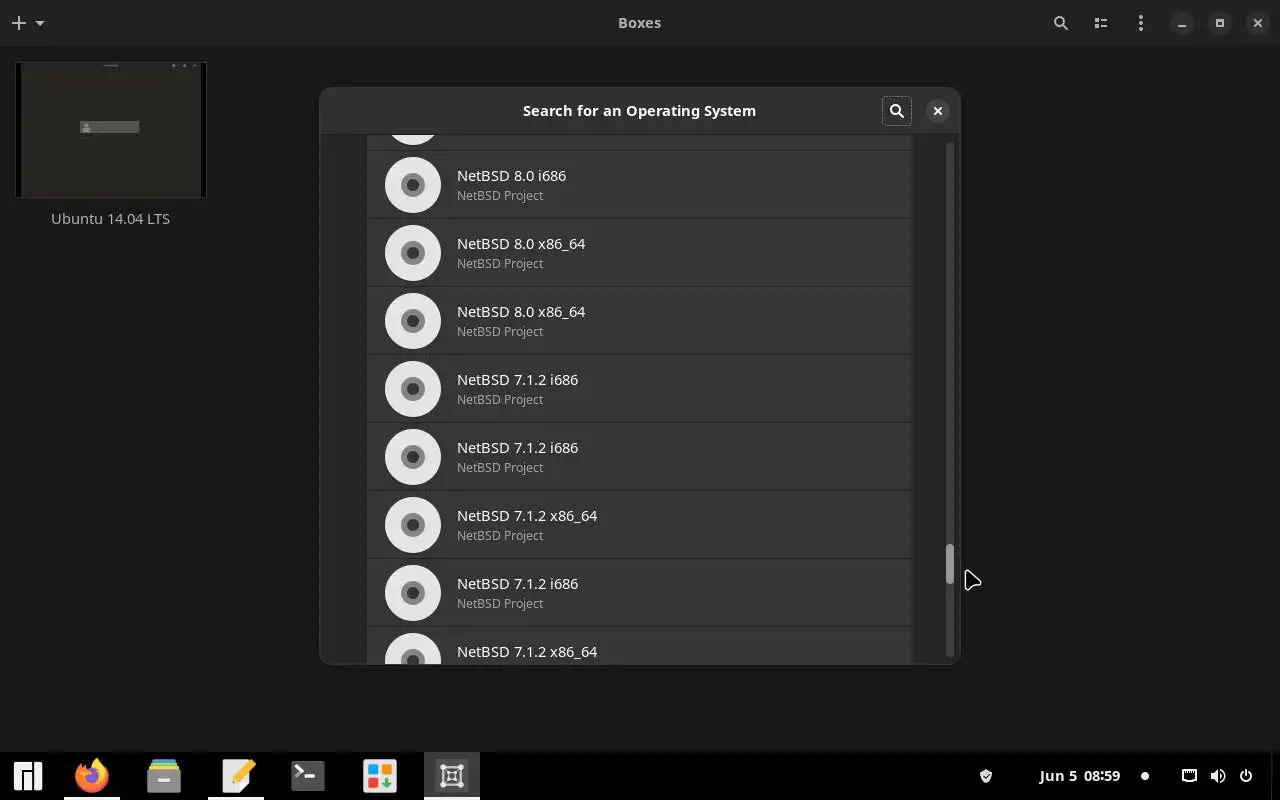Open the Boxes three-dot main menu
Screen dimensions: 1280x800
point(1141,23)
